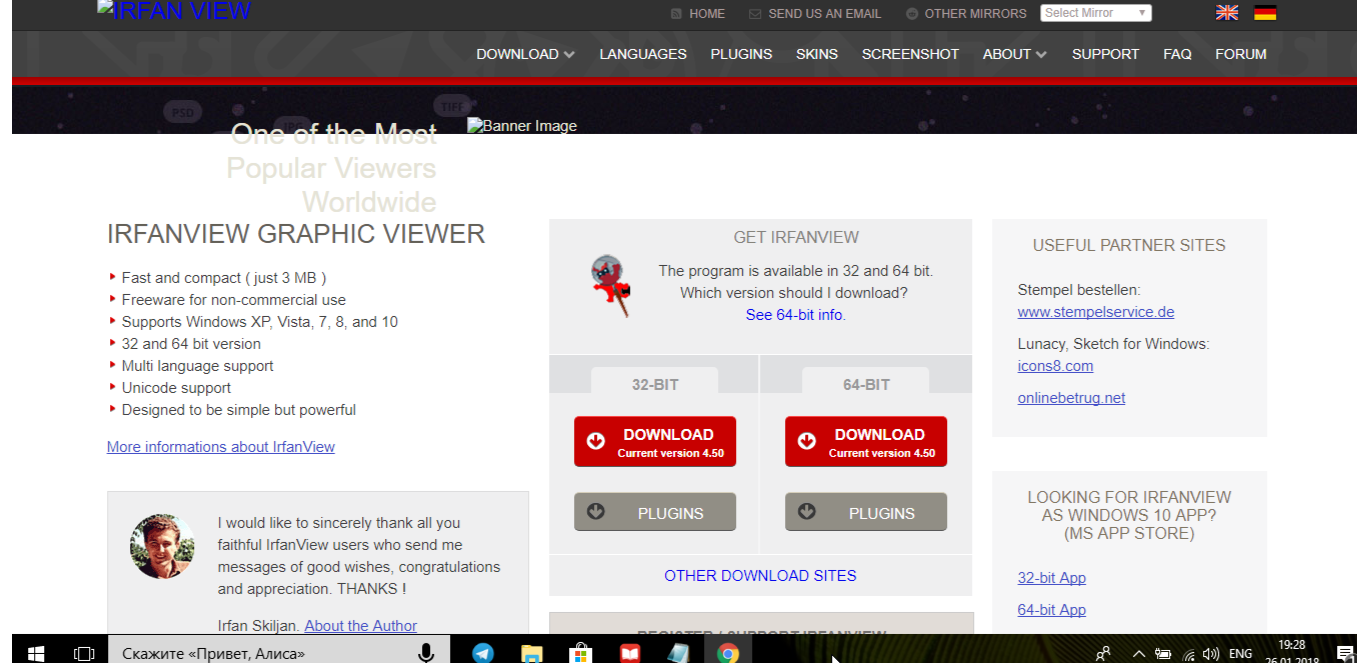This screenshot has height=663, width=1357.
Task: Click the British flag to switch to English
Action: coord(1226,13)
